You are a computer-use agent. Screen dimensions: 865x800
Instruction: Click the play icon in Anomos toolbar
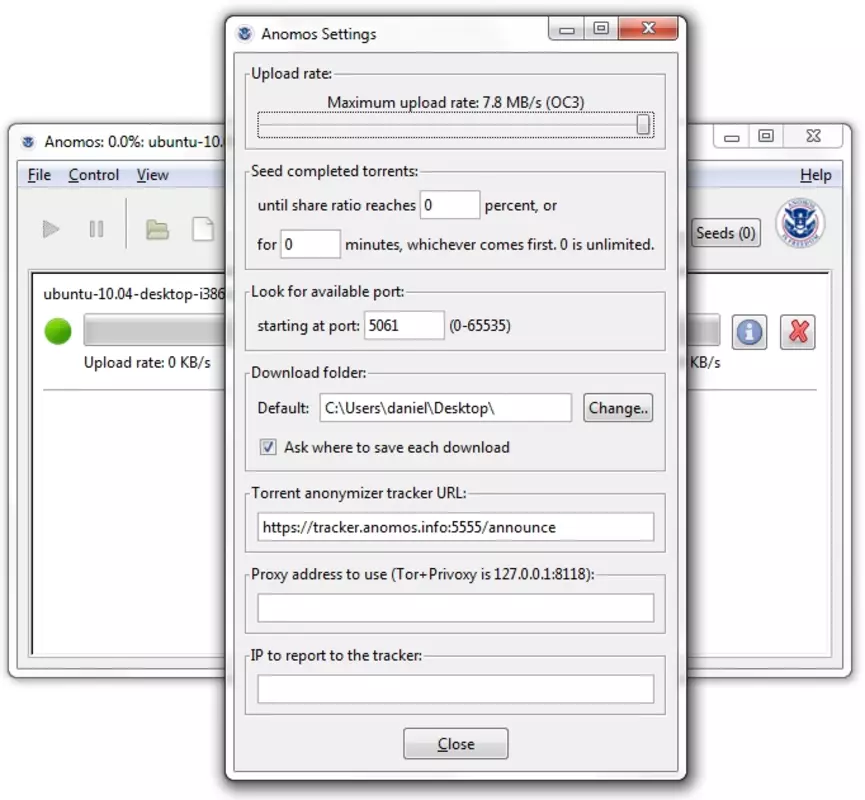coord(51,229)
